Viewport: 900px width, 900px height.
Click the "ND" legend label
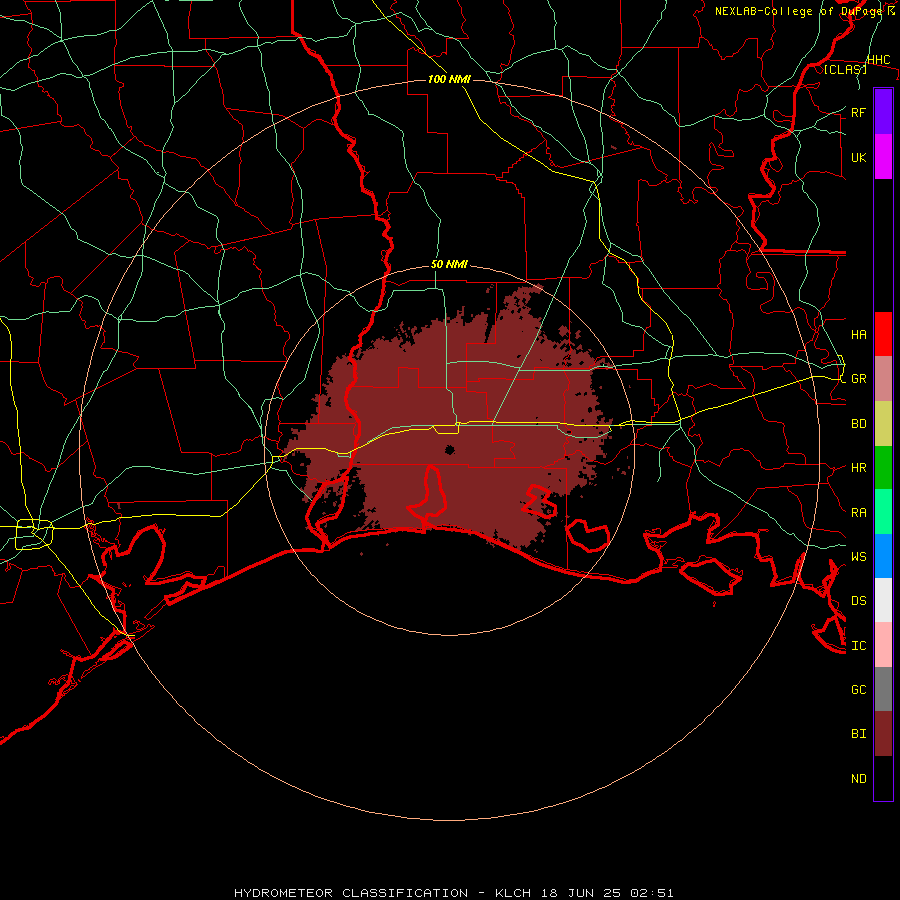click(x=859, y=779)
